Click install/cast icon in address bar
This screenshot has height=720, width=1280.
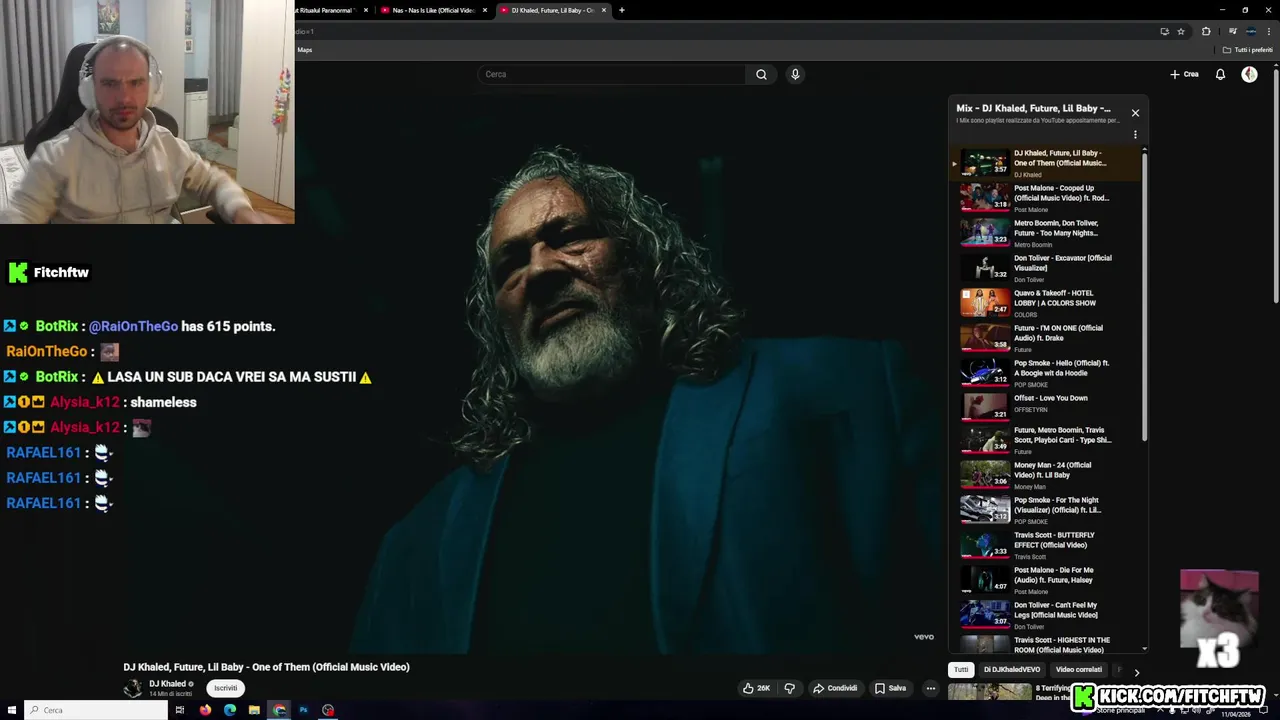pyautogui.click(x=1164, y=31)
